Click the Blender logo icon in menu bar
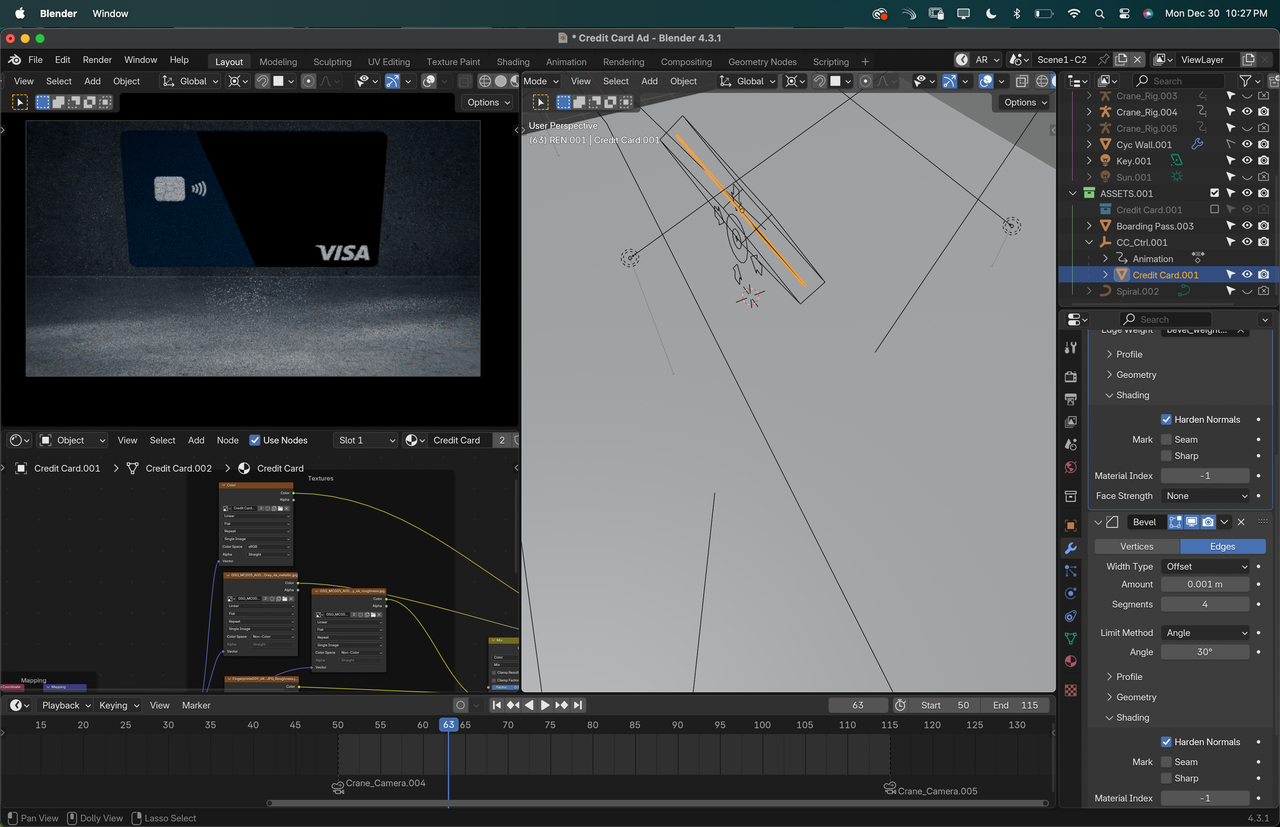The image size is (1280, 827). point(15,60)
